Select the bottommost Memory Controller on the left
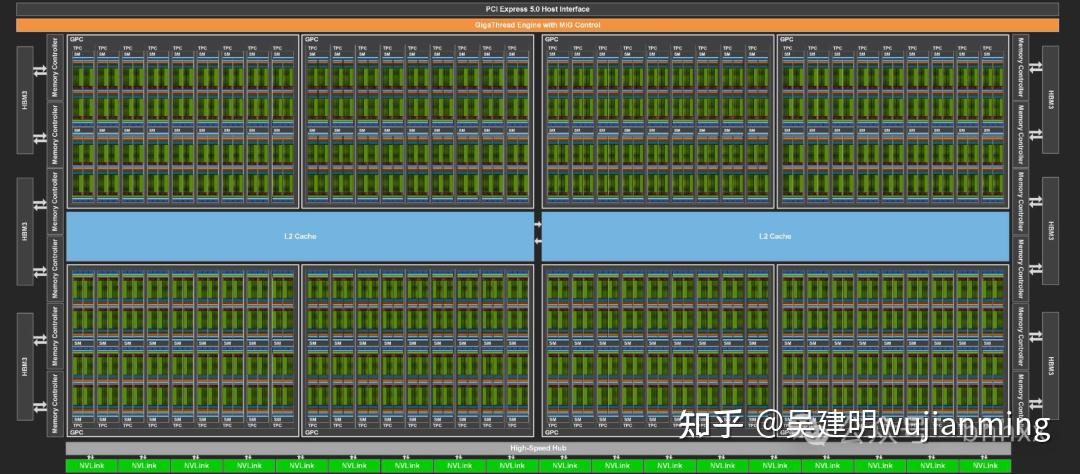Image resolution: width=1080 pixels, height=474 pixels. click(56, 404)
